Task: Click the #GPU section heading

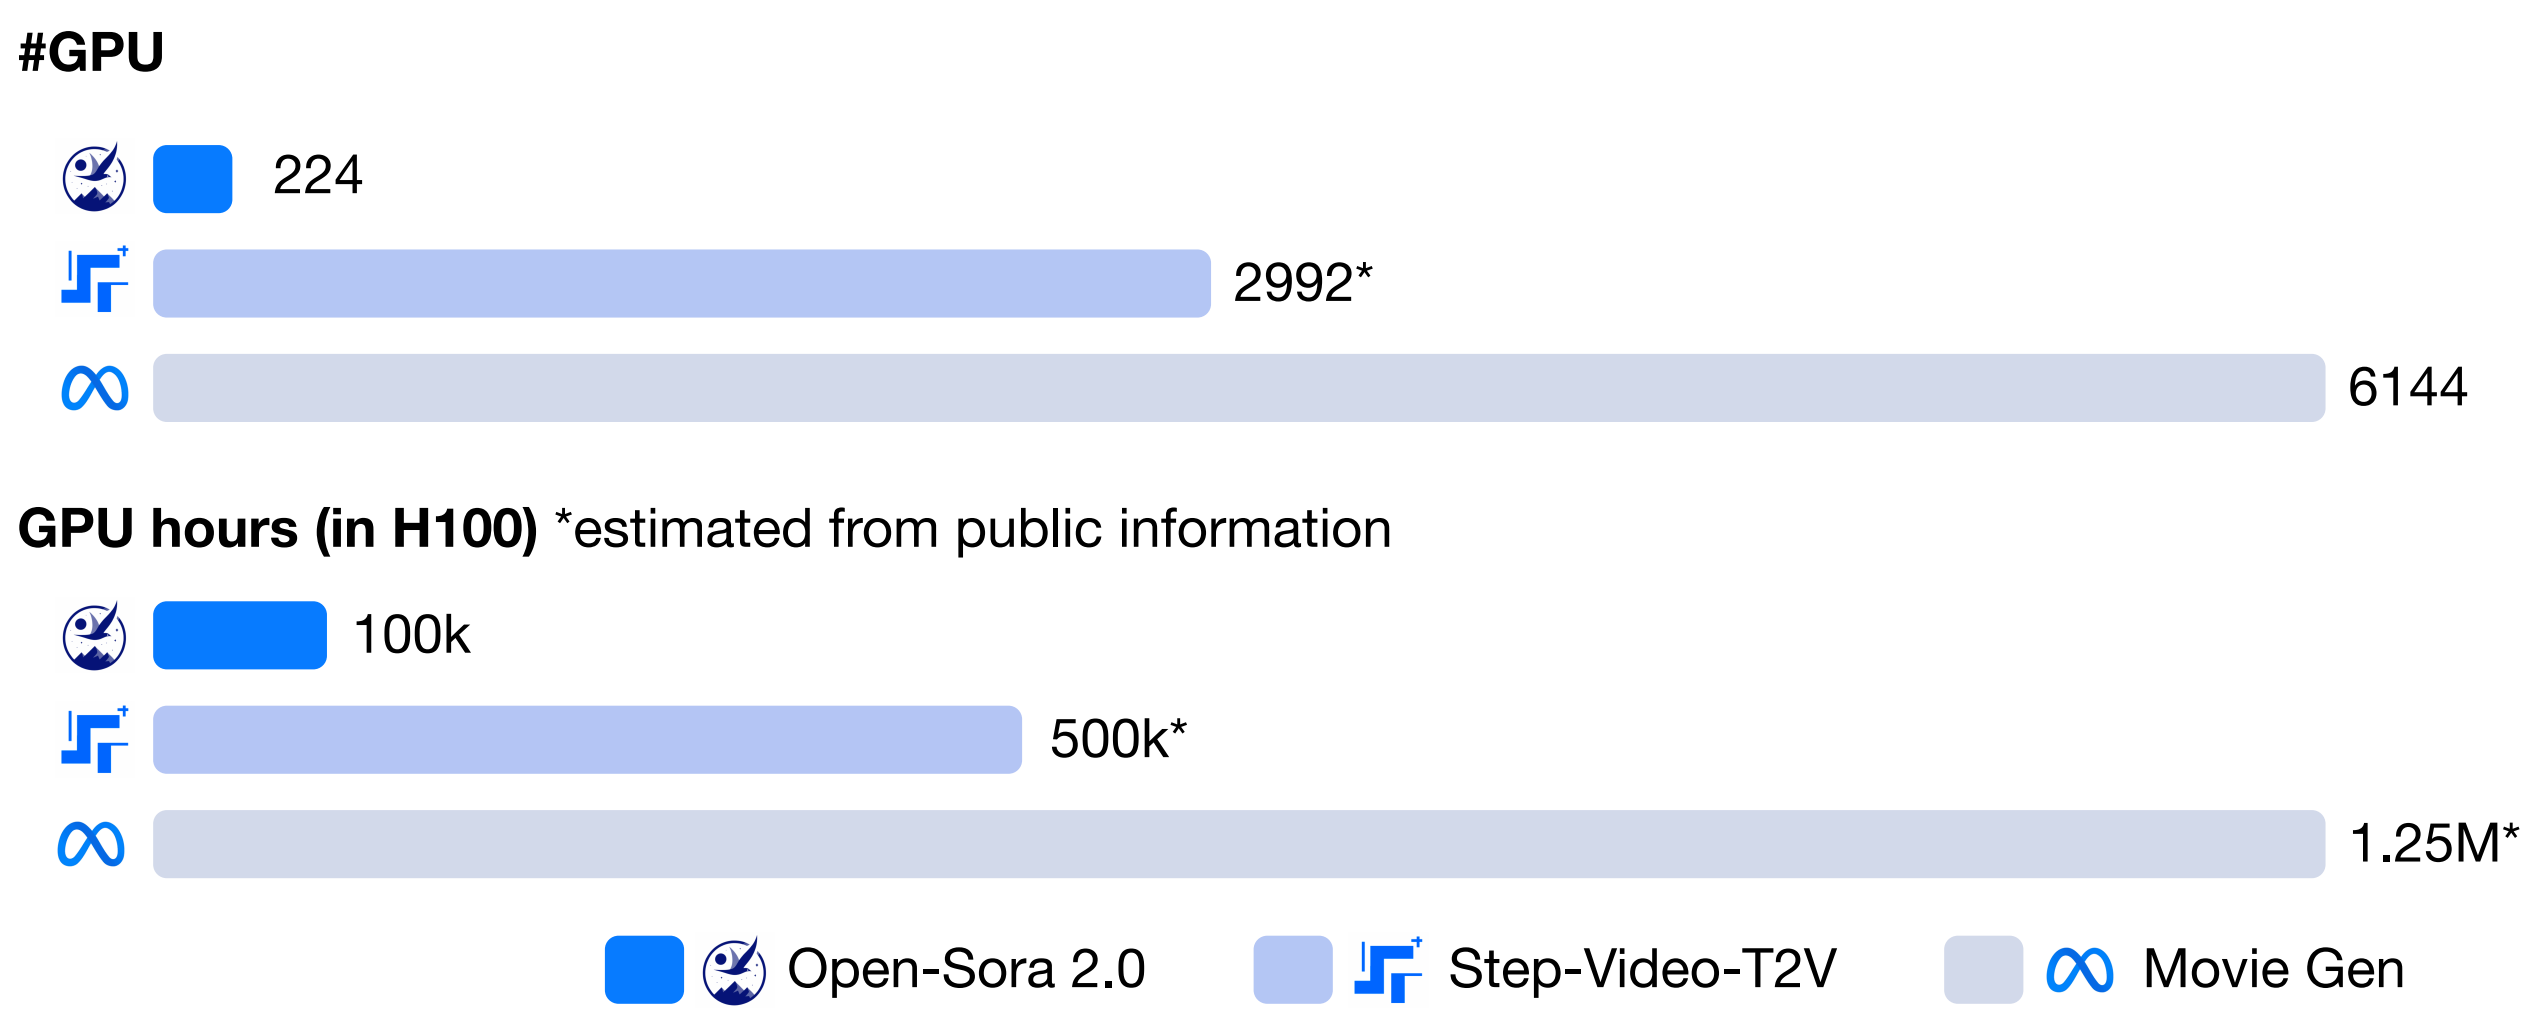Action: coord(91,52)
